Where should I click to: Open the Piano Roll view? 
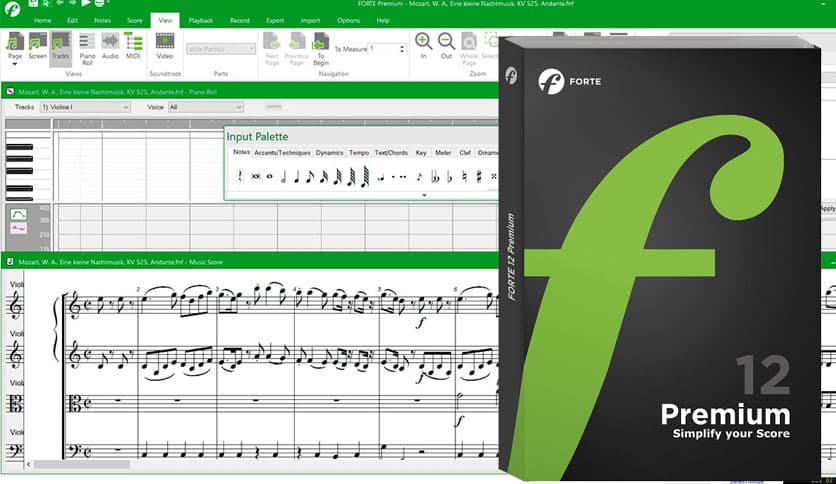point(87,48)
